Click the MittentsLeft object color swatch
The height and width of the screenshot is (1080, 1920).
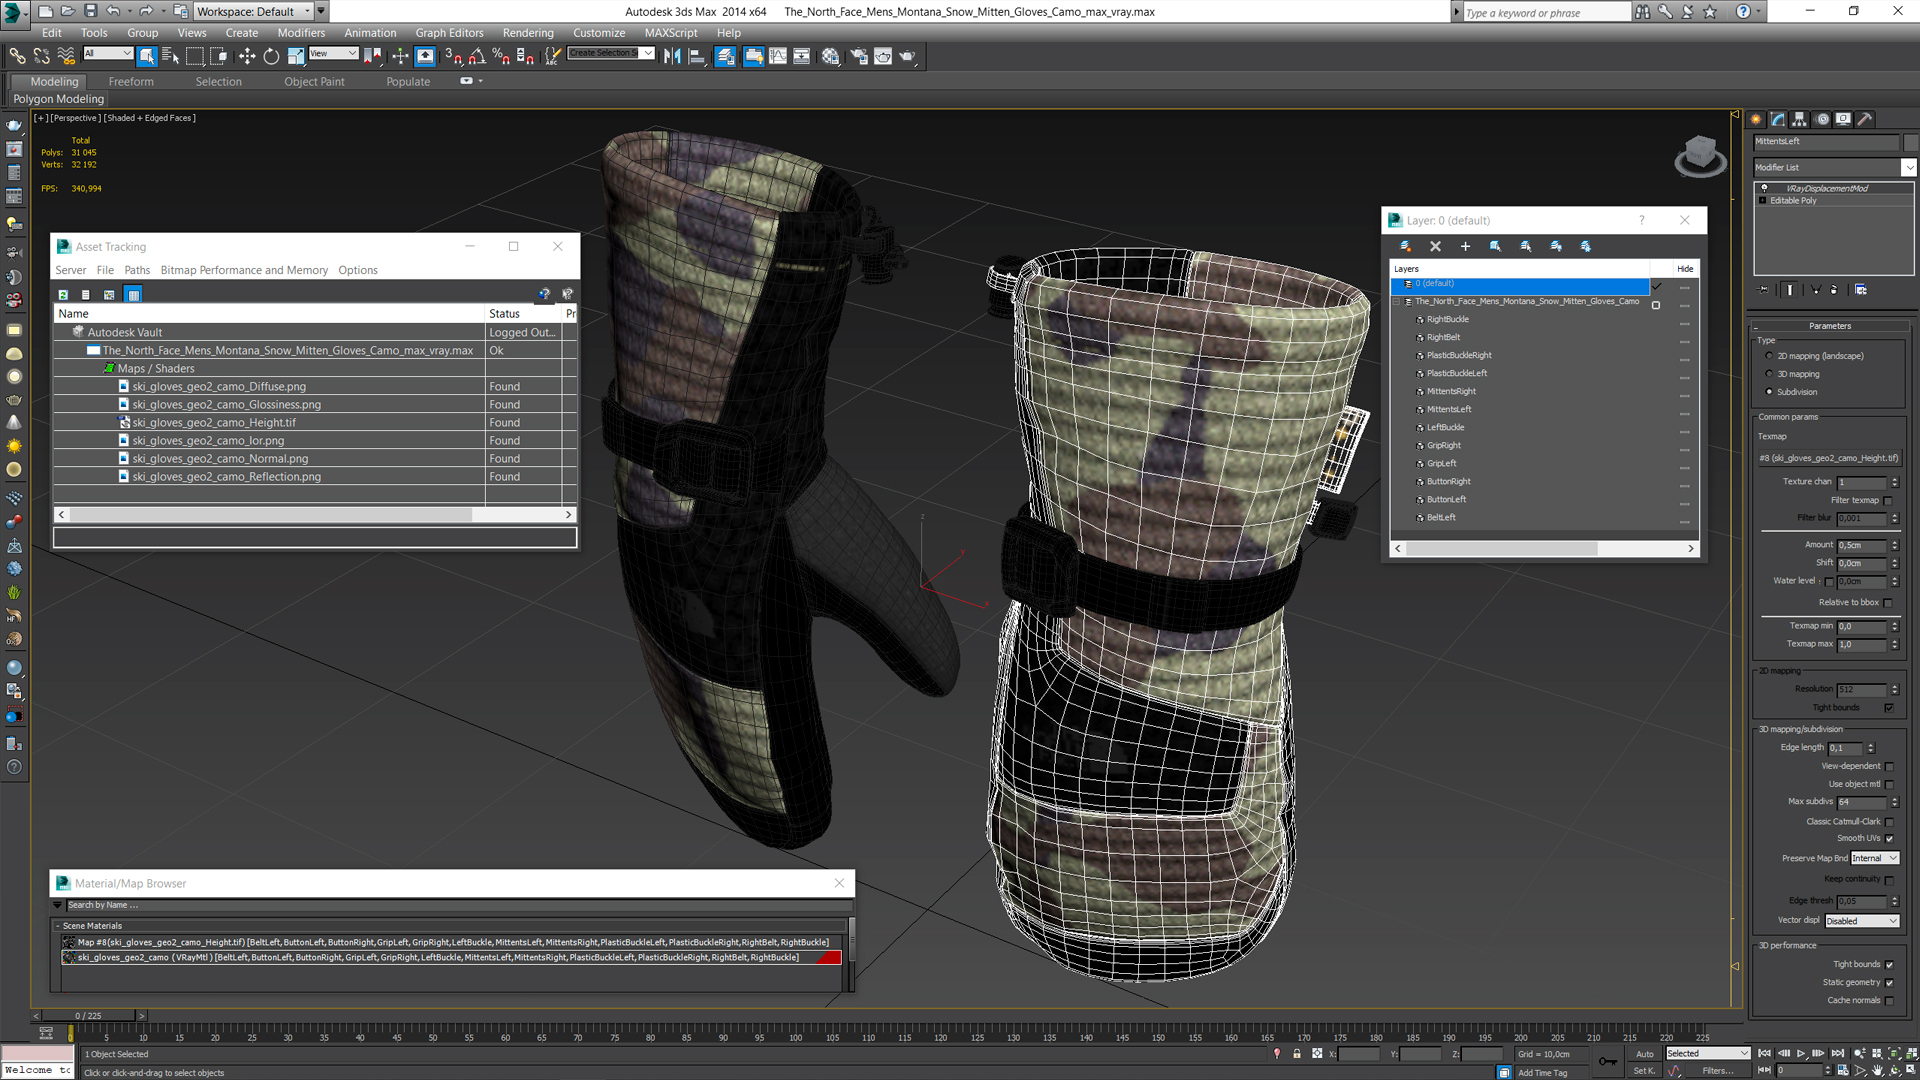coord(1911,142)
